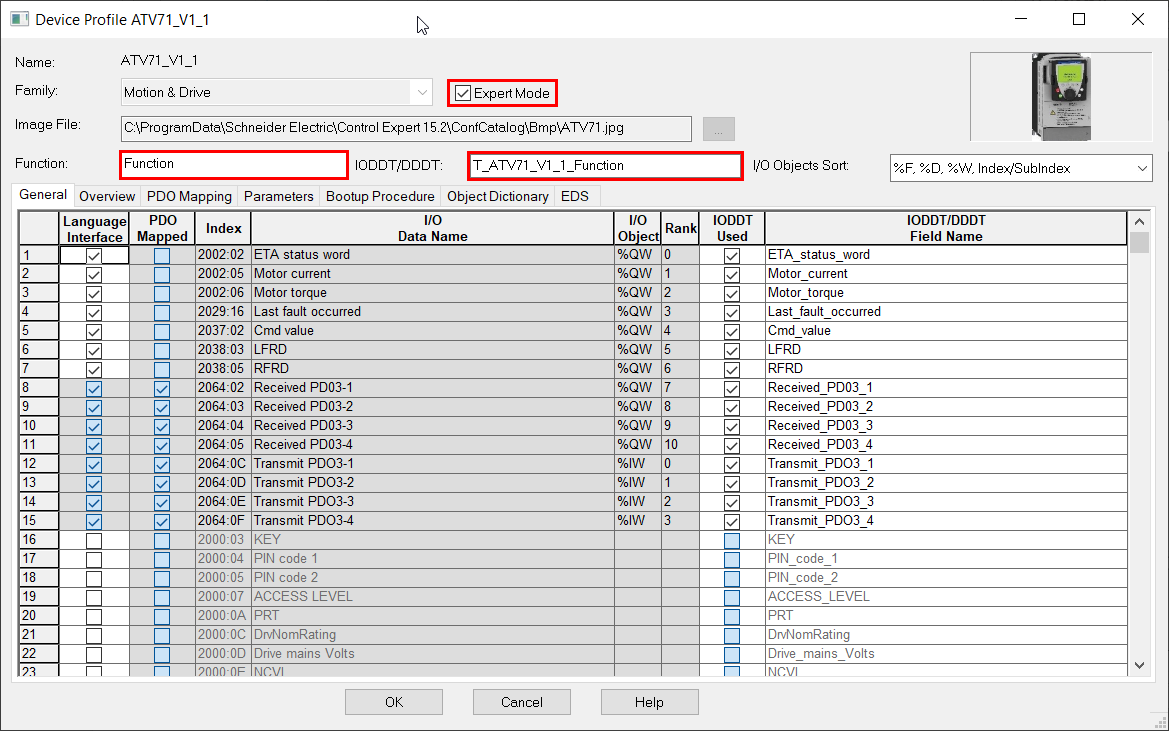Click the 'DrvNomRating' field name cell

point(946,635)
